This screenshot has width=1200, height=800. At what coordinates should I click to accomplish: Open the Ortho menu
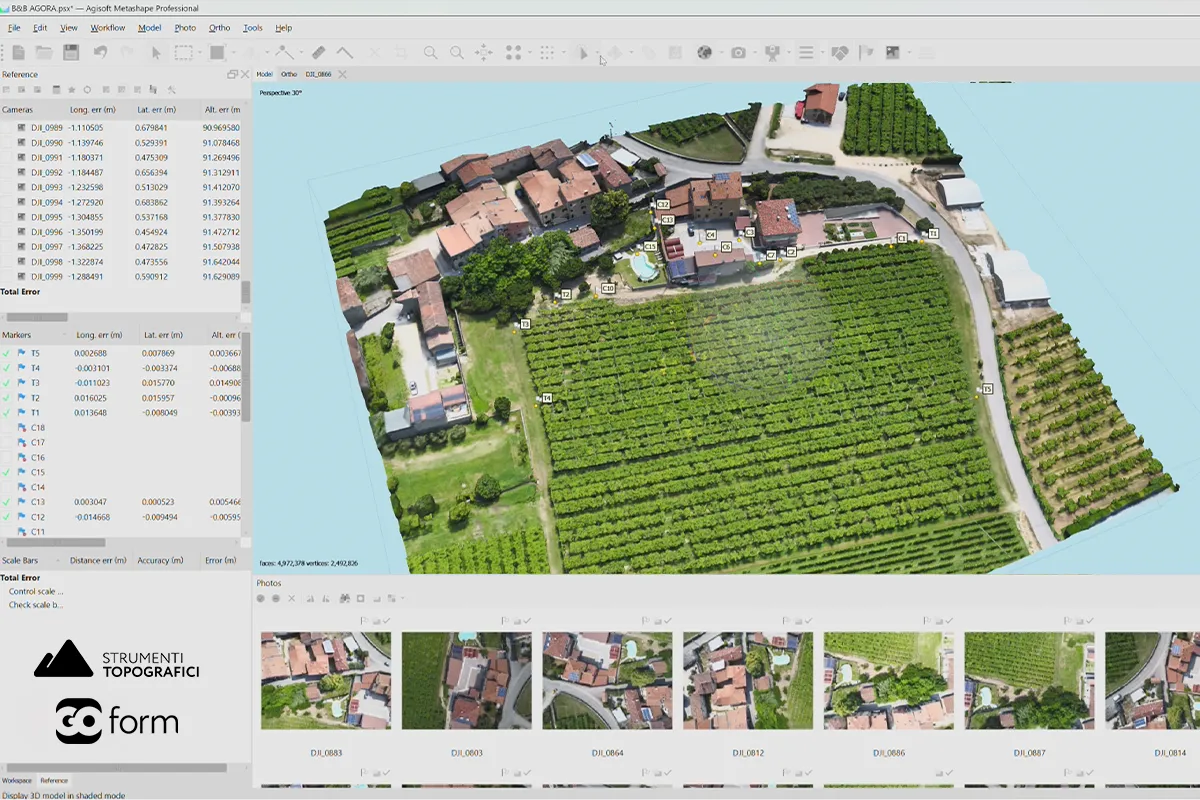click(219, 28)
